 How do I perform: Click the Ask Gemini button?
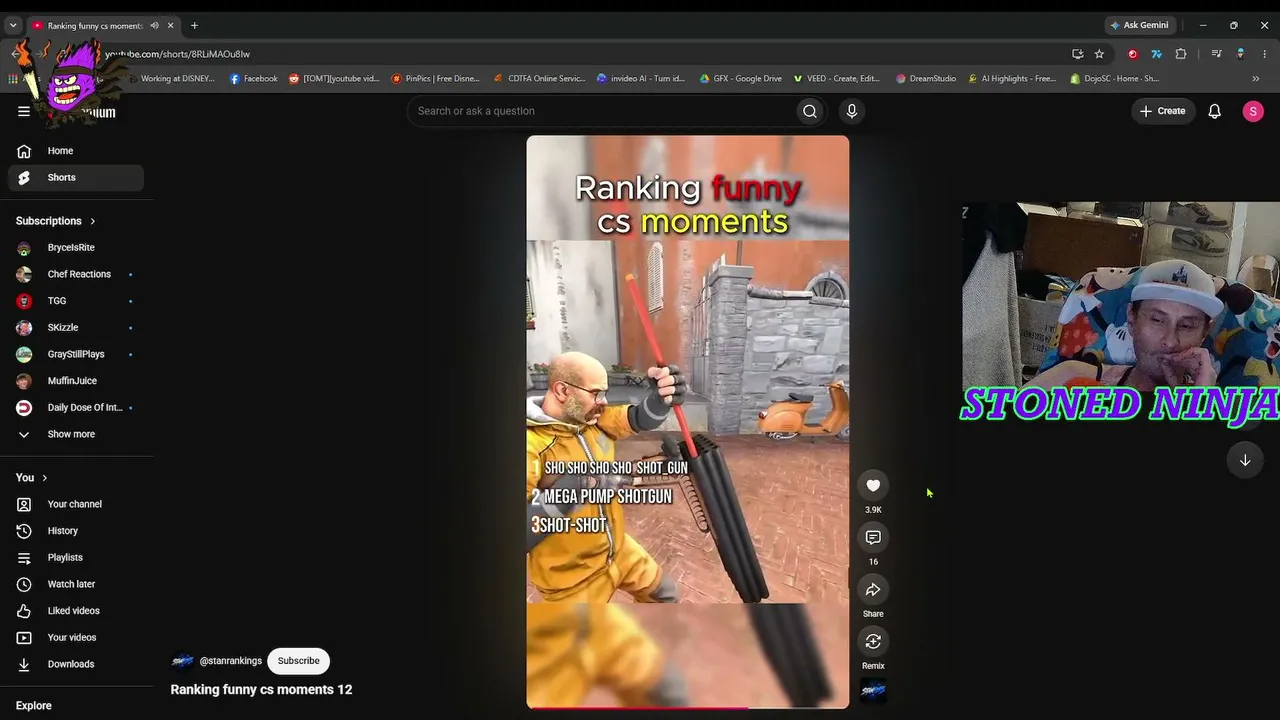coord(1138,25)
